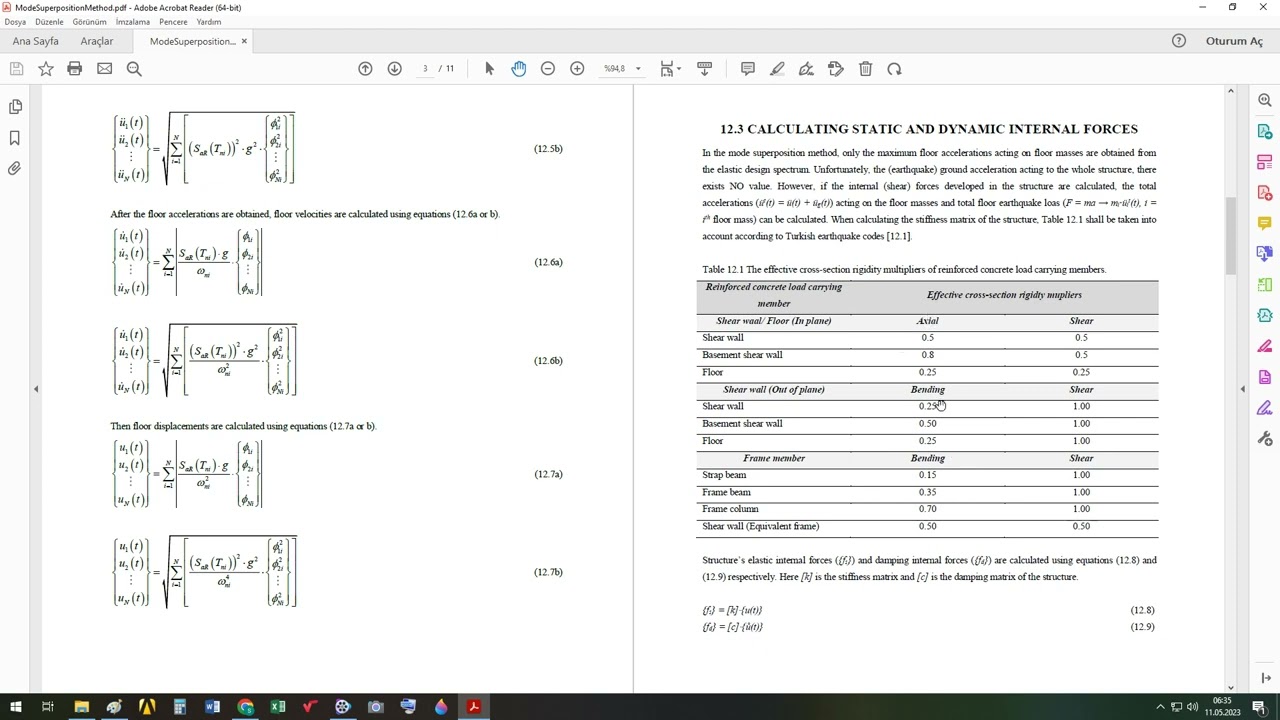Open Windows Start menu

coord(15,707)
